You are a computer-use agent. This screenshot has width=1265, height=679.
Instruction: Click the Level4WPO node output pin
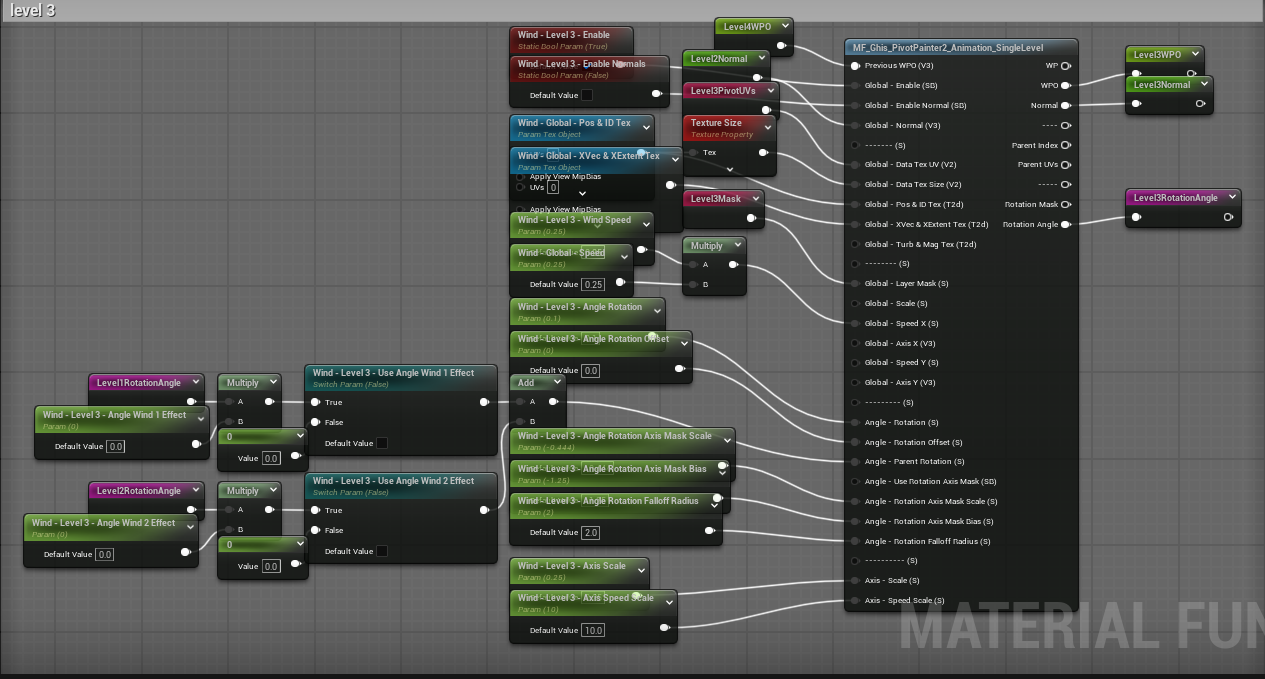click(781, 46)
